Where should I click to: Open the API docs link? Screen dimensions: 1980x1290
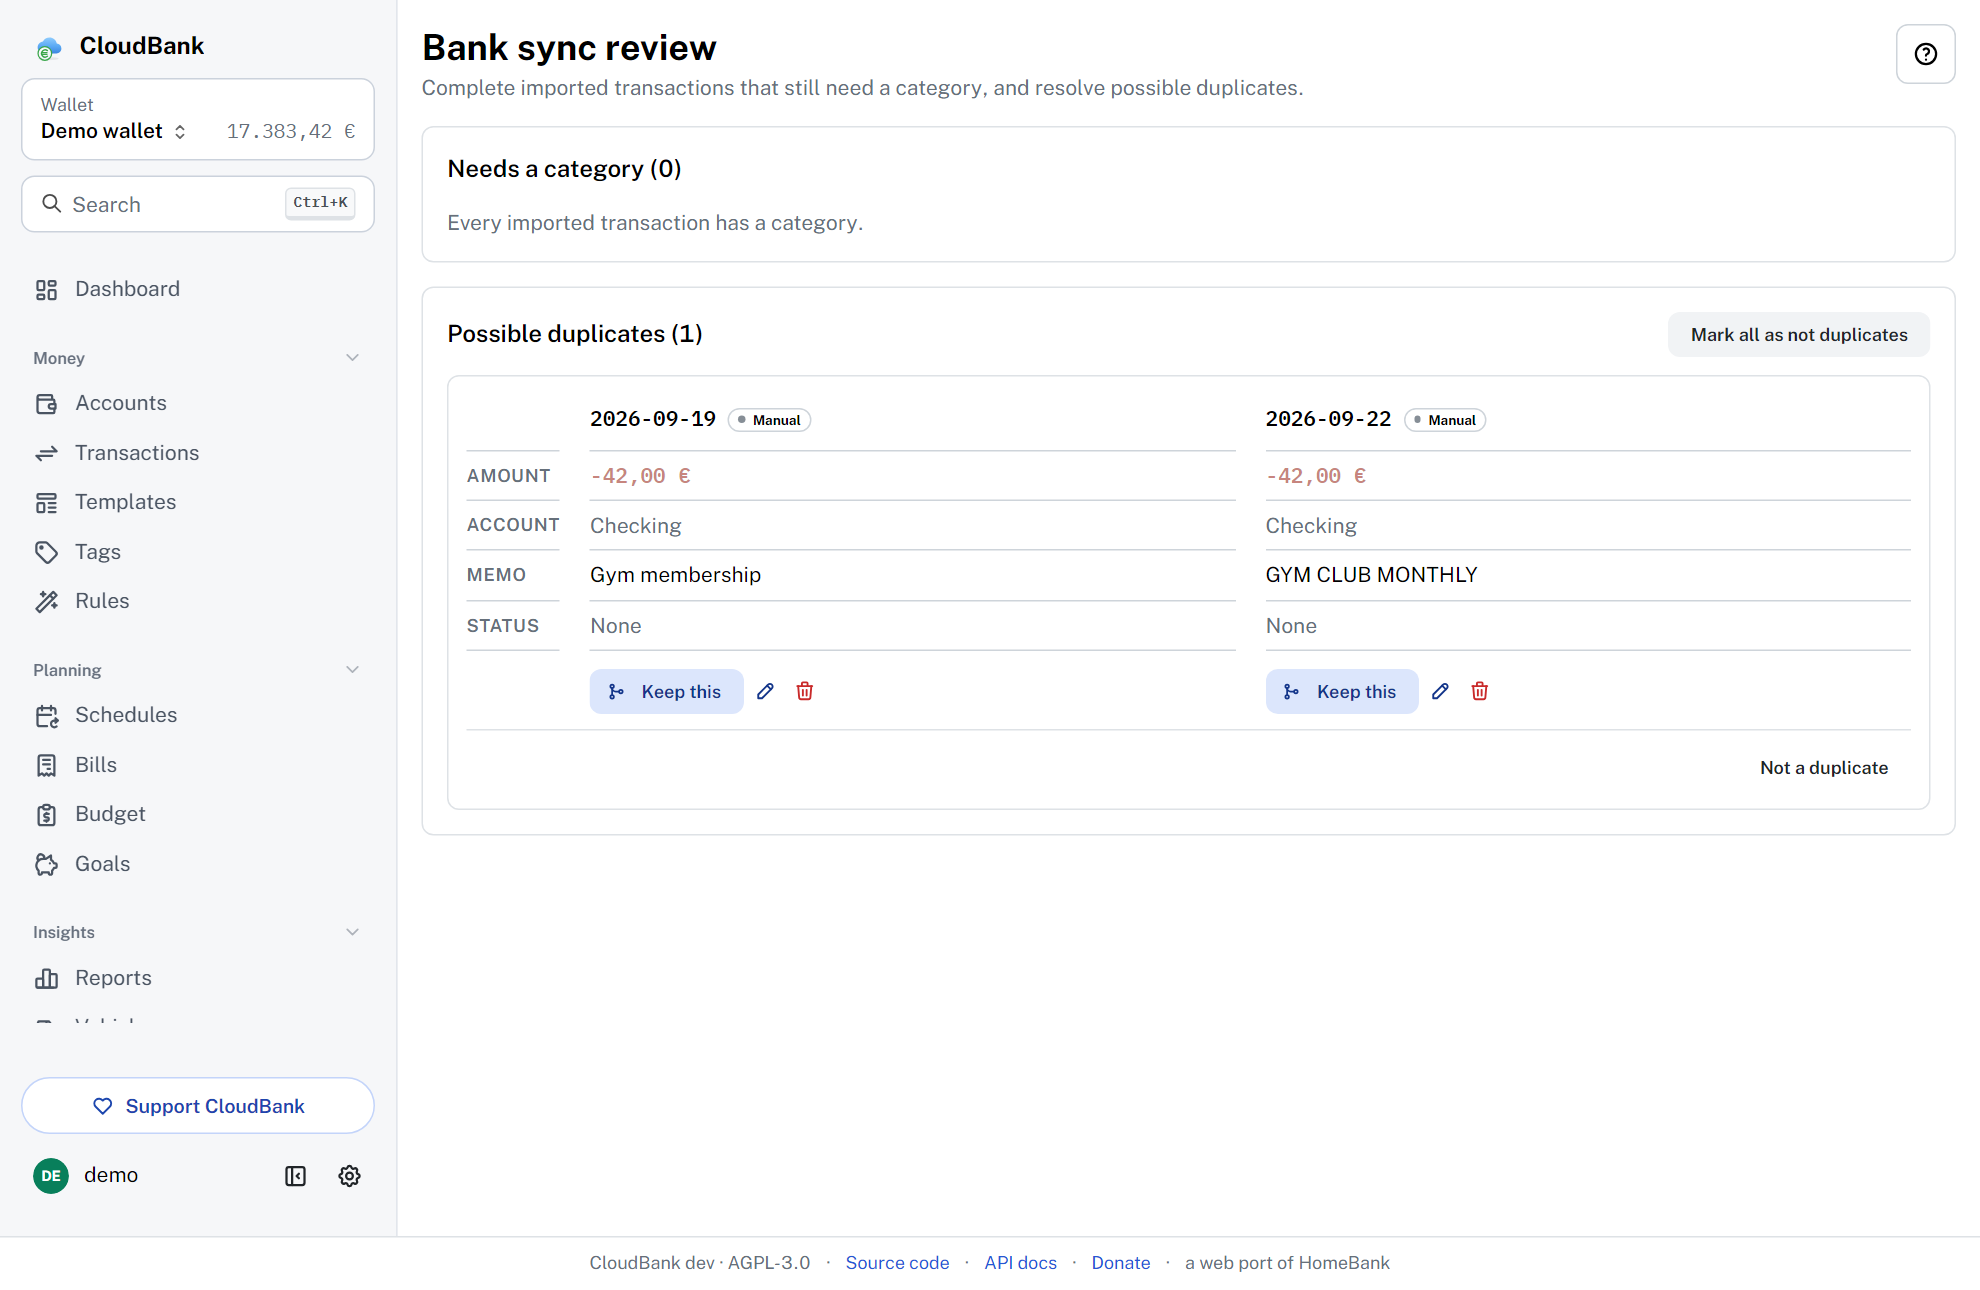(1020, 1263)
